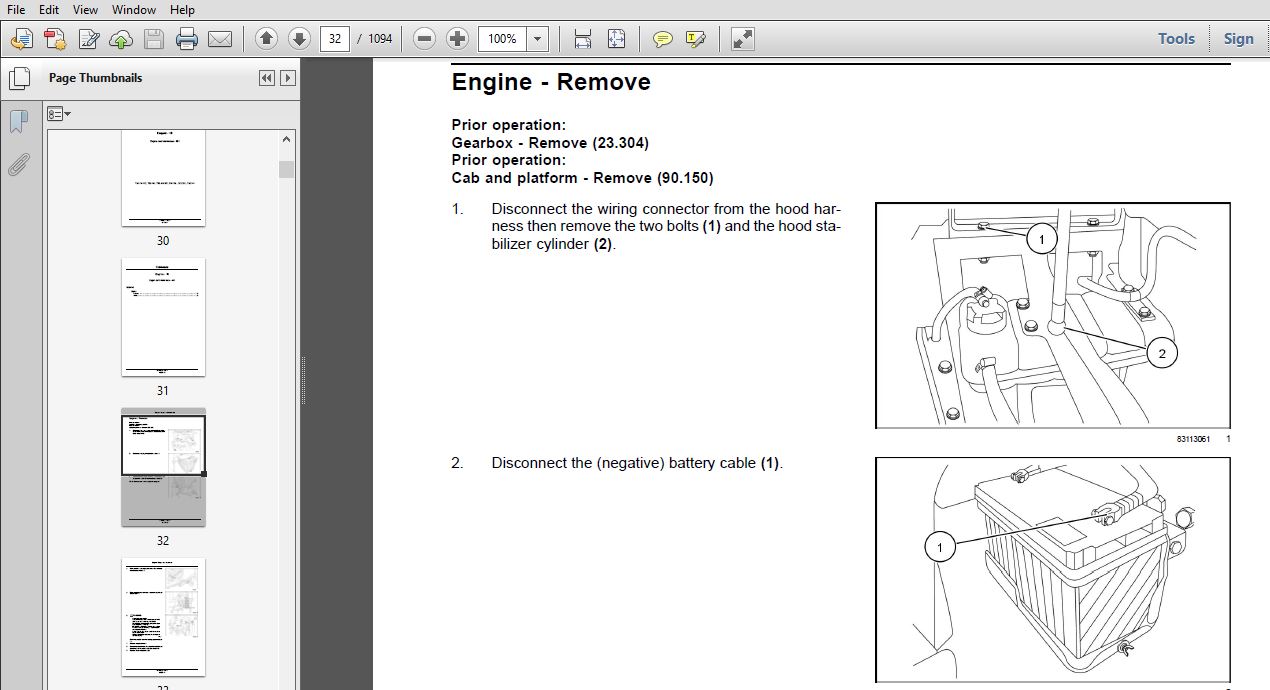Click the "/ 1094" total page count

[375, 39]
